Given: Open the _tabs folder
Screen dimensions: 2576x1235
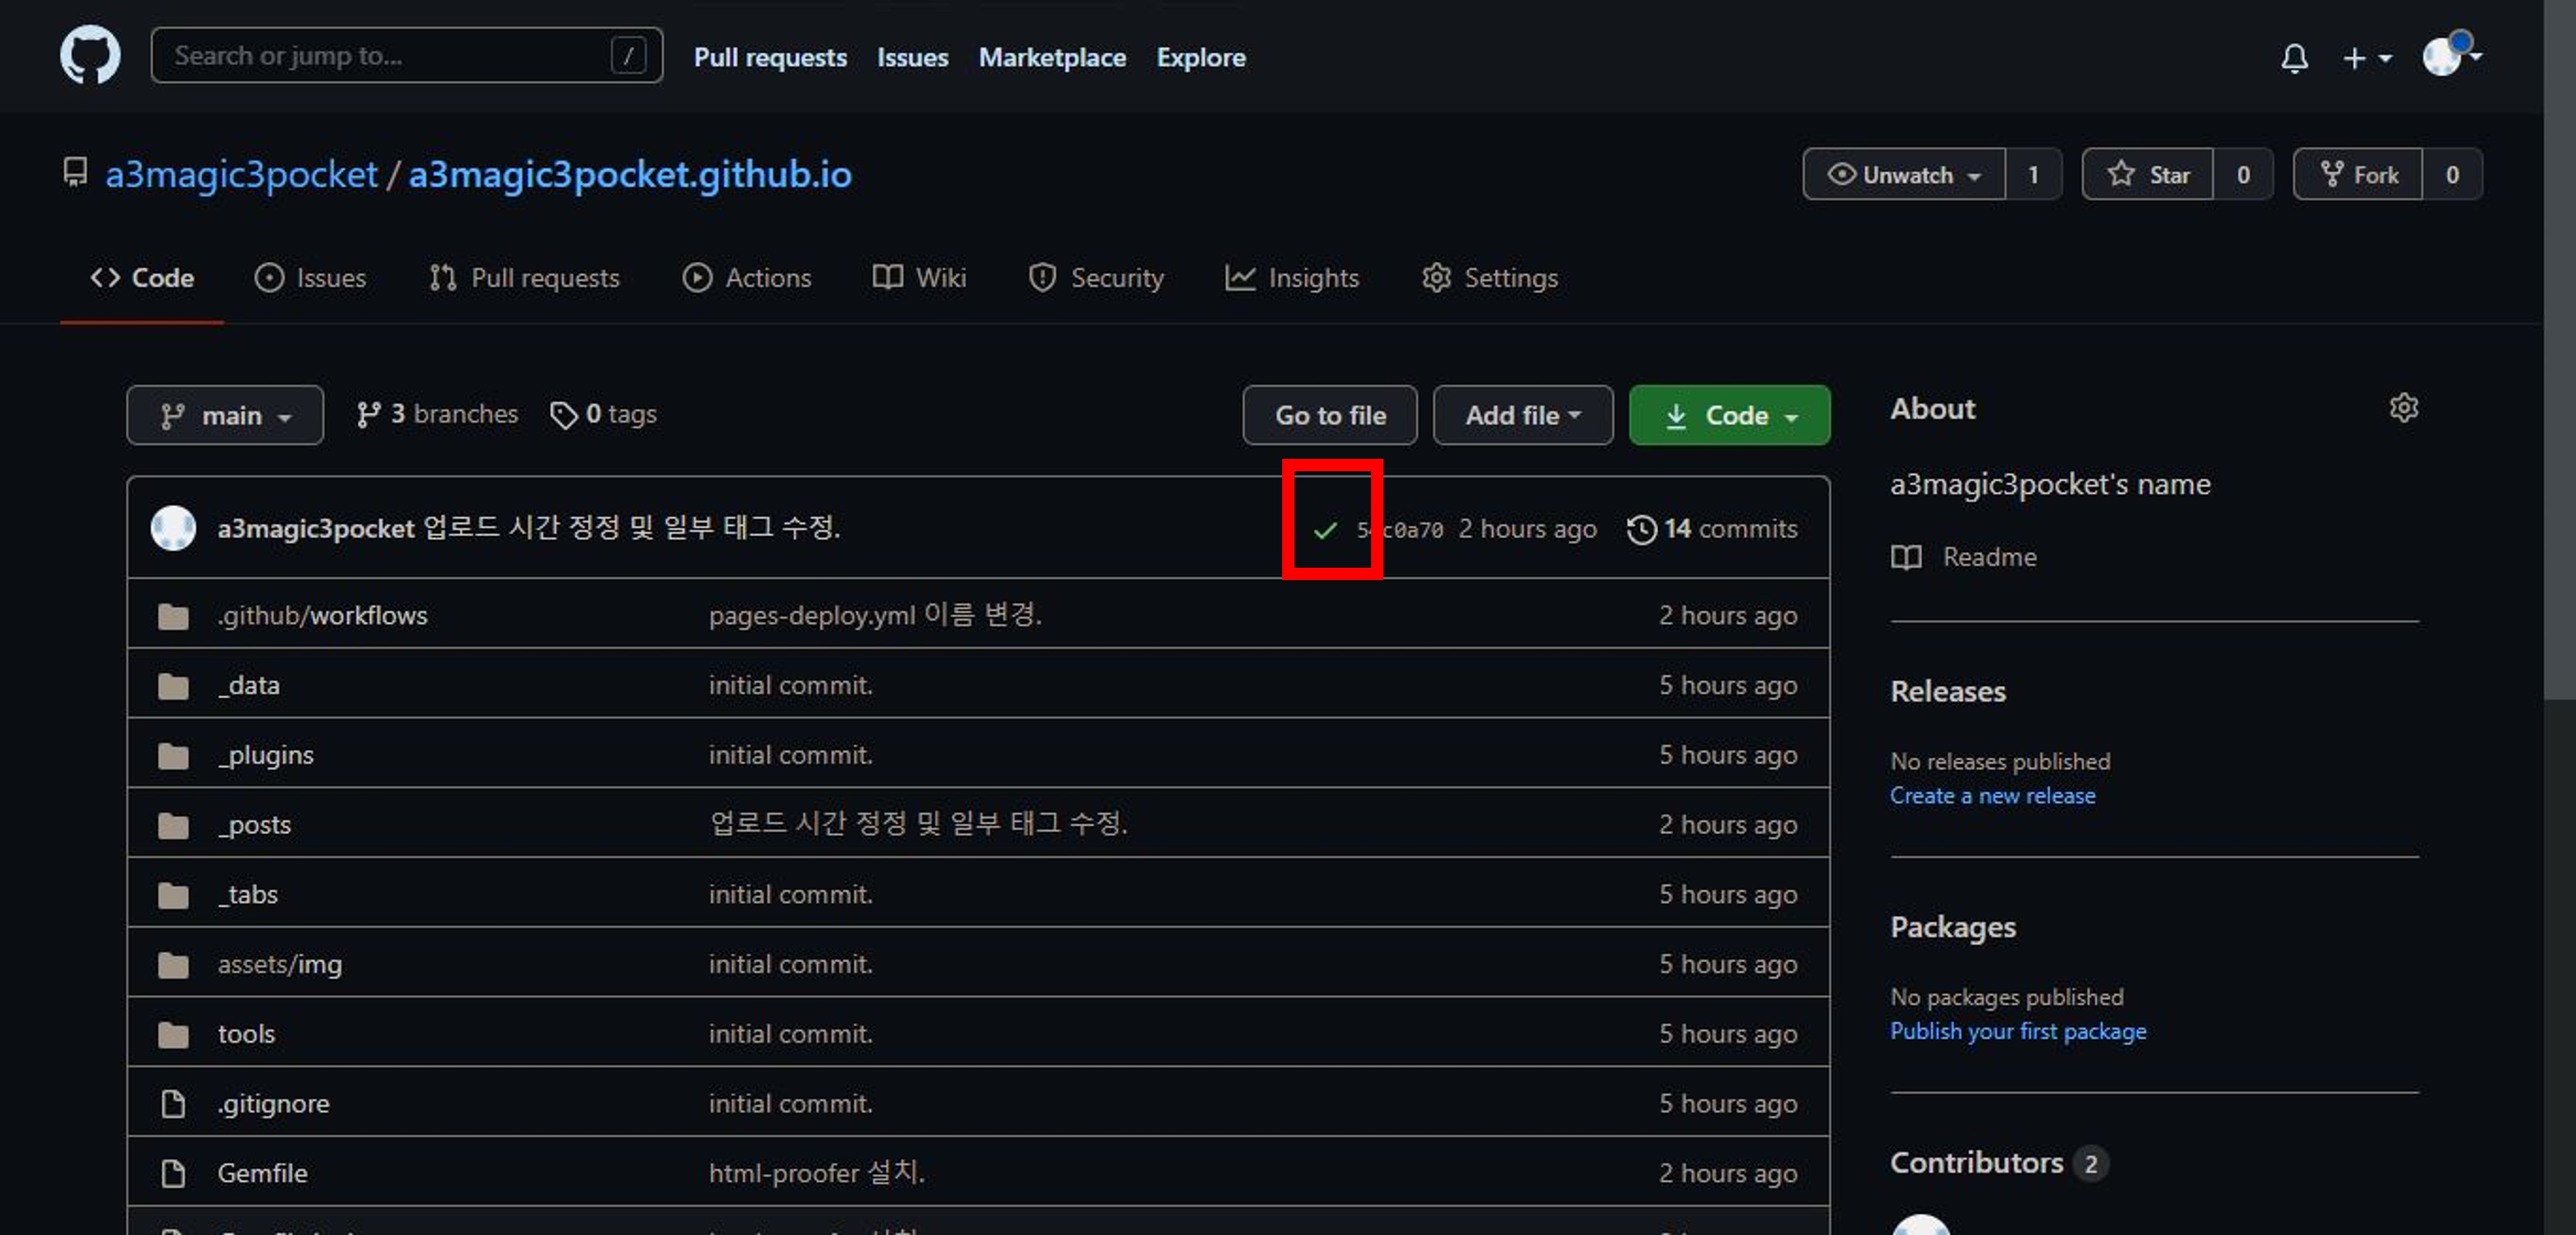Looking at the screenshot, I should point(248,894).
